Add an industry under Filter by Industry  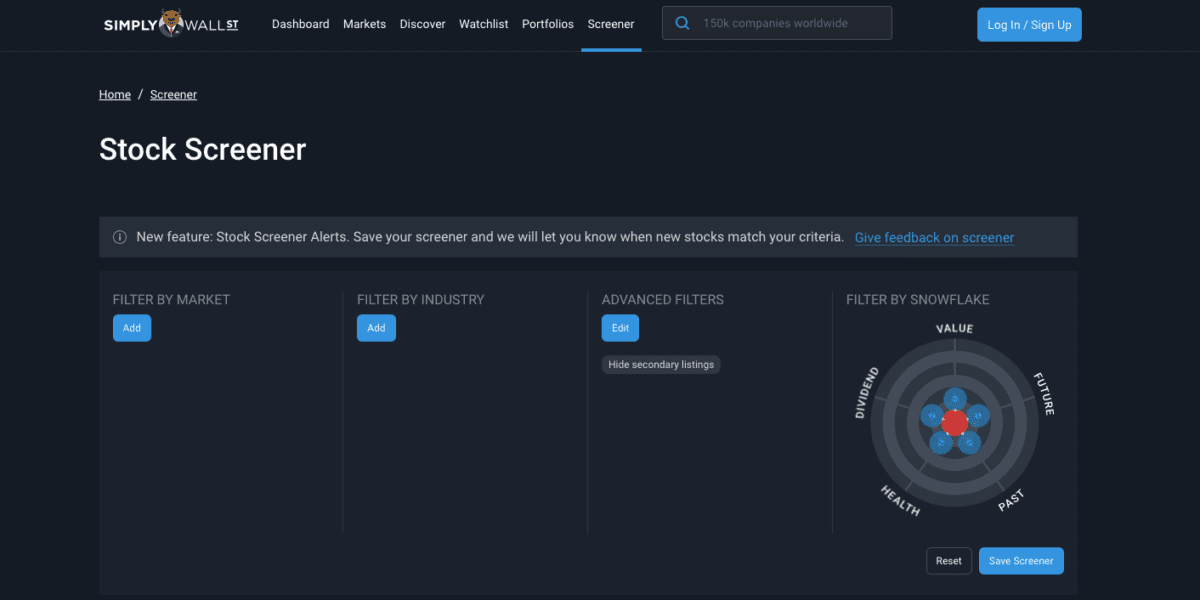click(376, 328)
